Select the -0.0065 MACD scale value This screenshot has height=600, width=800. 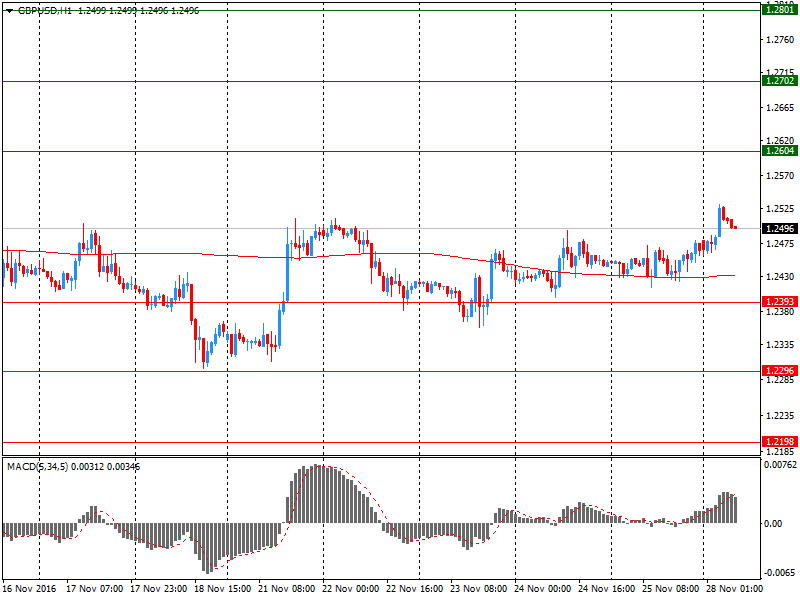[x=780, y=572]
